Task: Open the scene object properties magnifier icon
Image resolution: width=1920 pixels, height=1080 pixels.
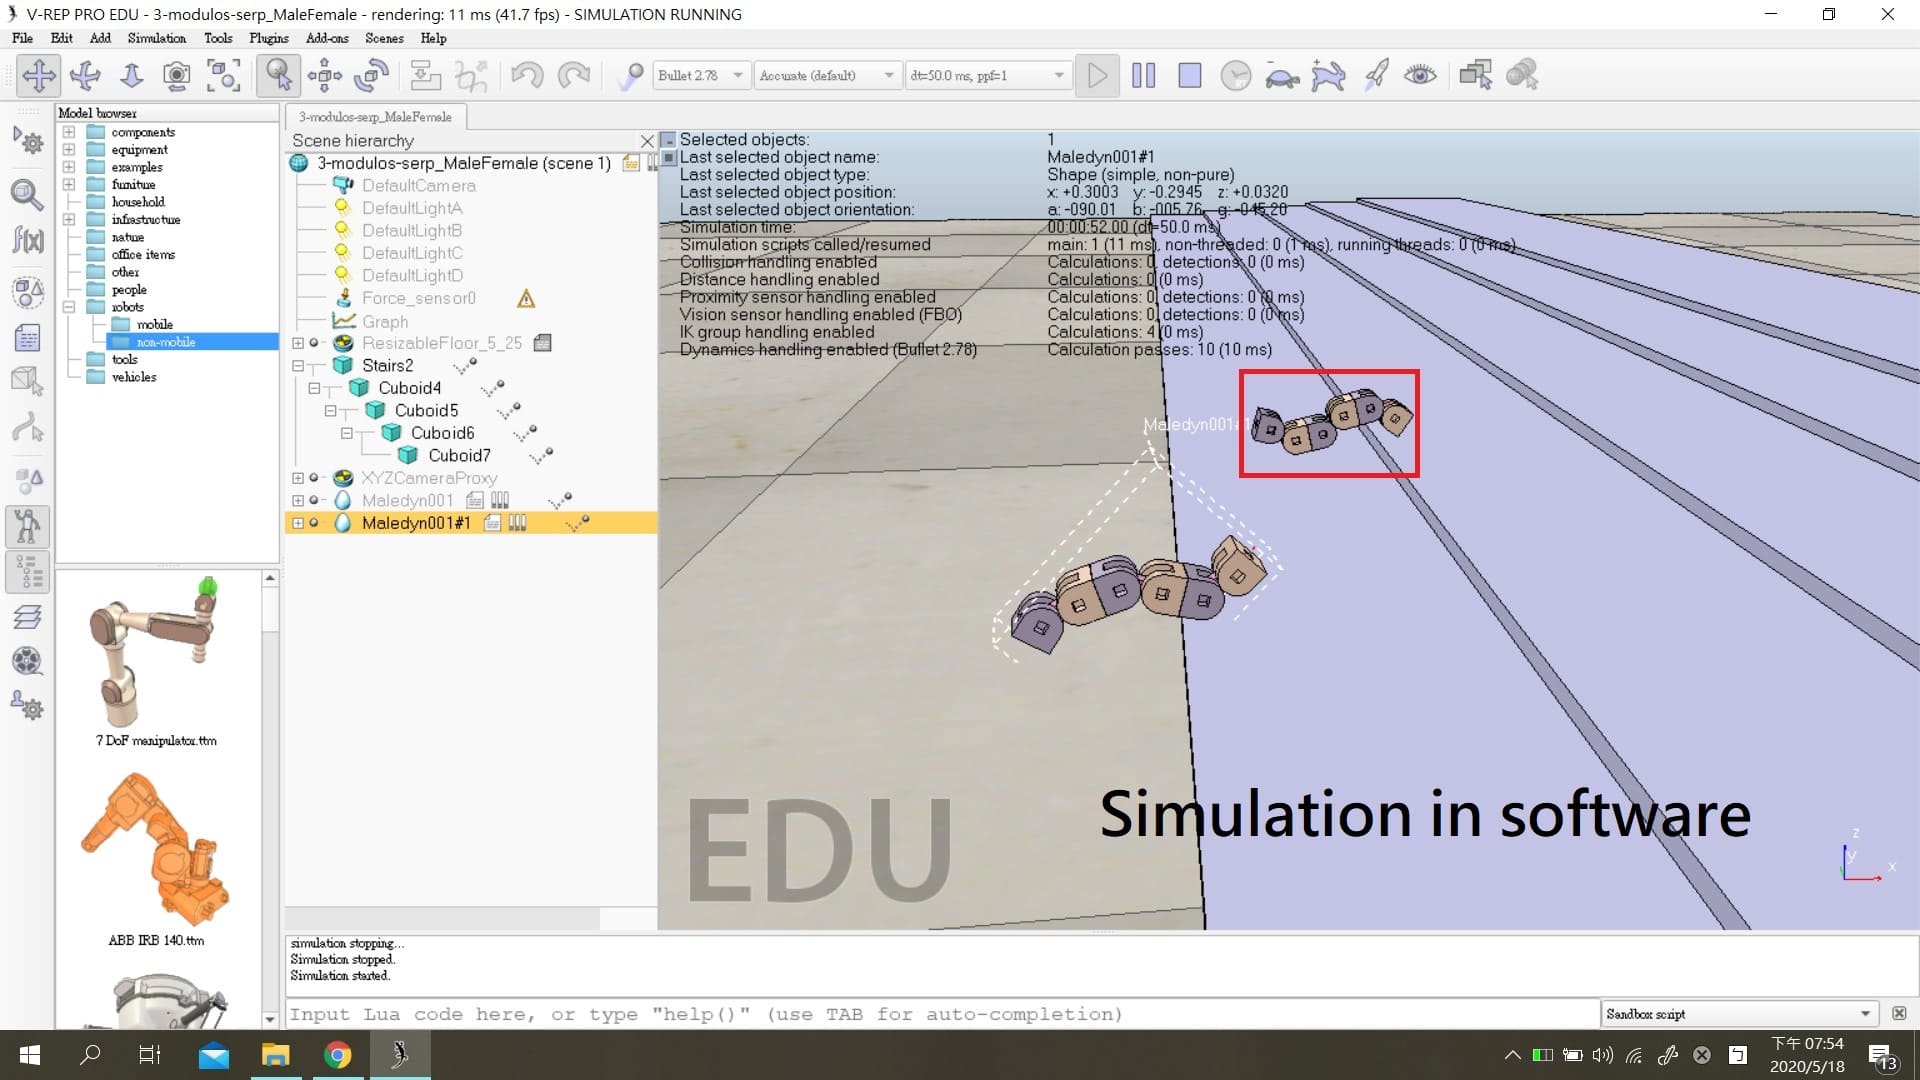Action: 28,194
